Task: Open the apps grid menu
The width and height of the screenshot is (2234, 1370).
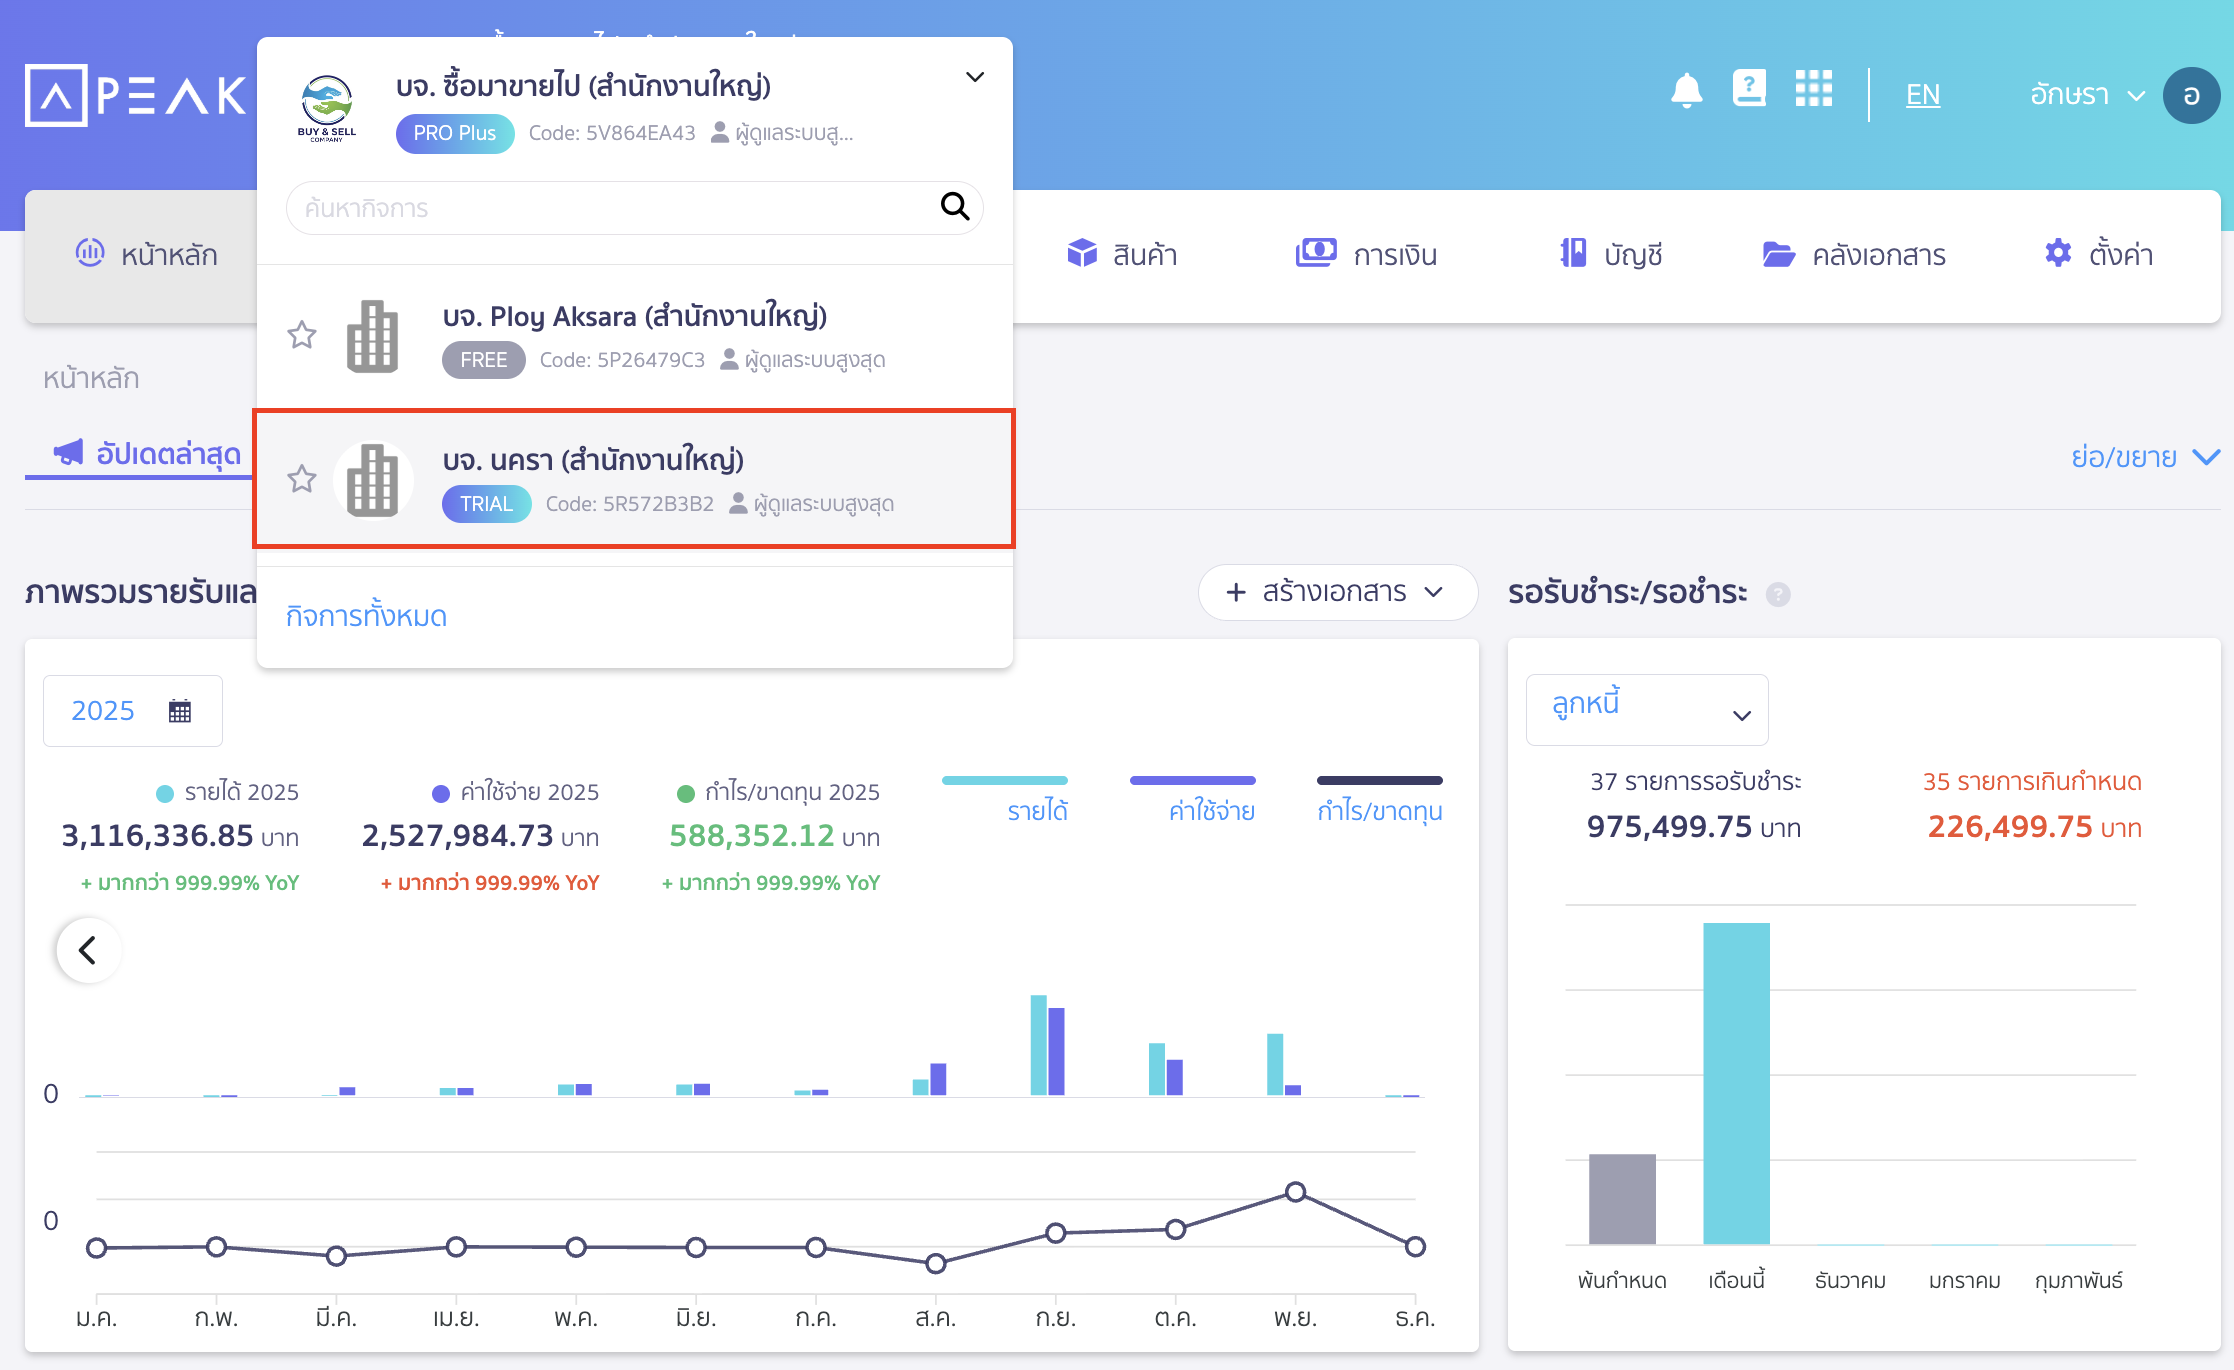Action: pos(1813,89)
